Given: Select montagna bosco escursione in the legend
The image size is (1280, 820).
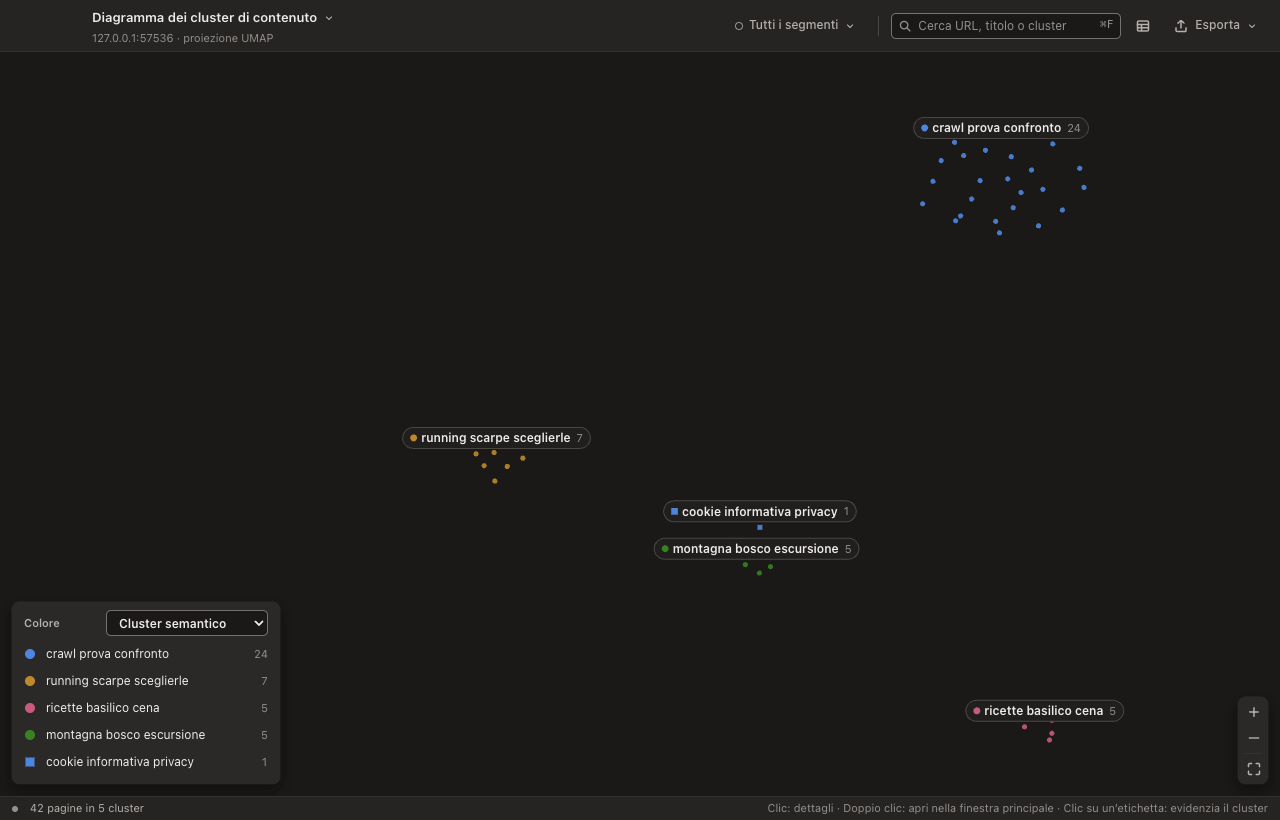Looking at the screenshot, I should 146,735.
